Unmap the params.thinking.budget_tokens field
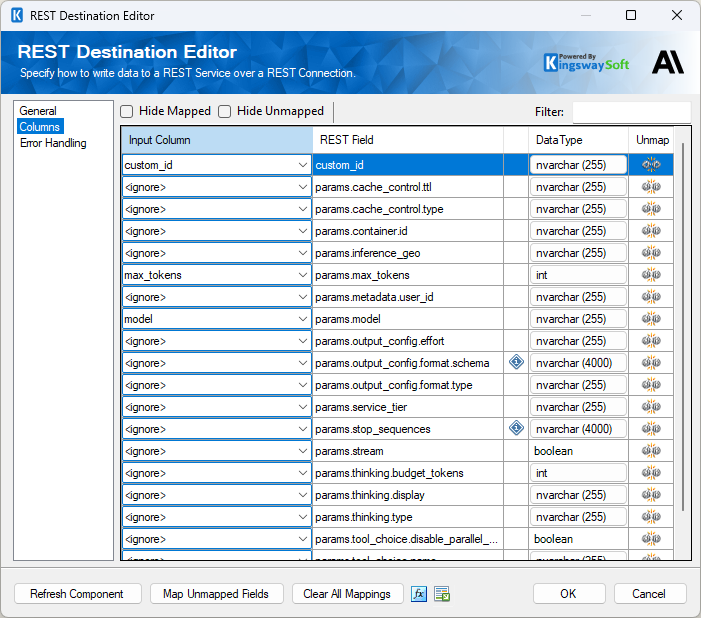The image size is (701, 618). (651, 473)
